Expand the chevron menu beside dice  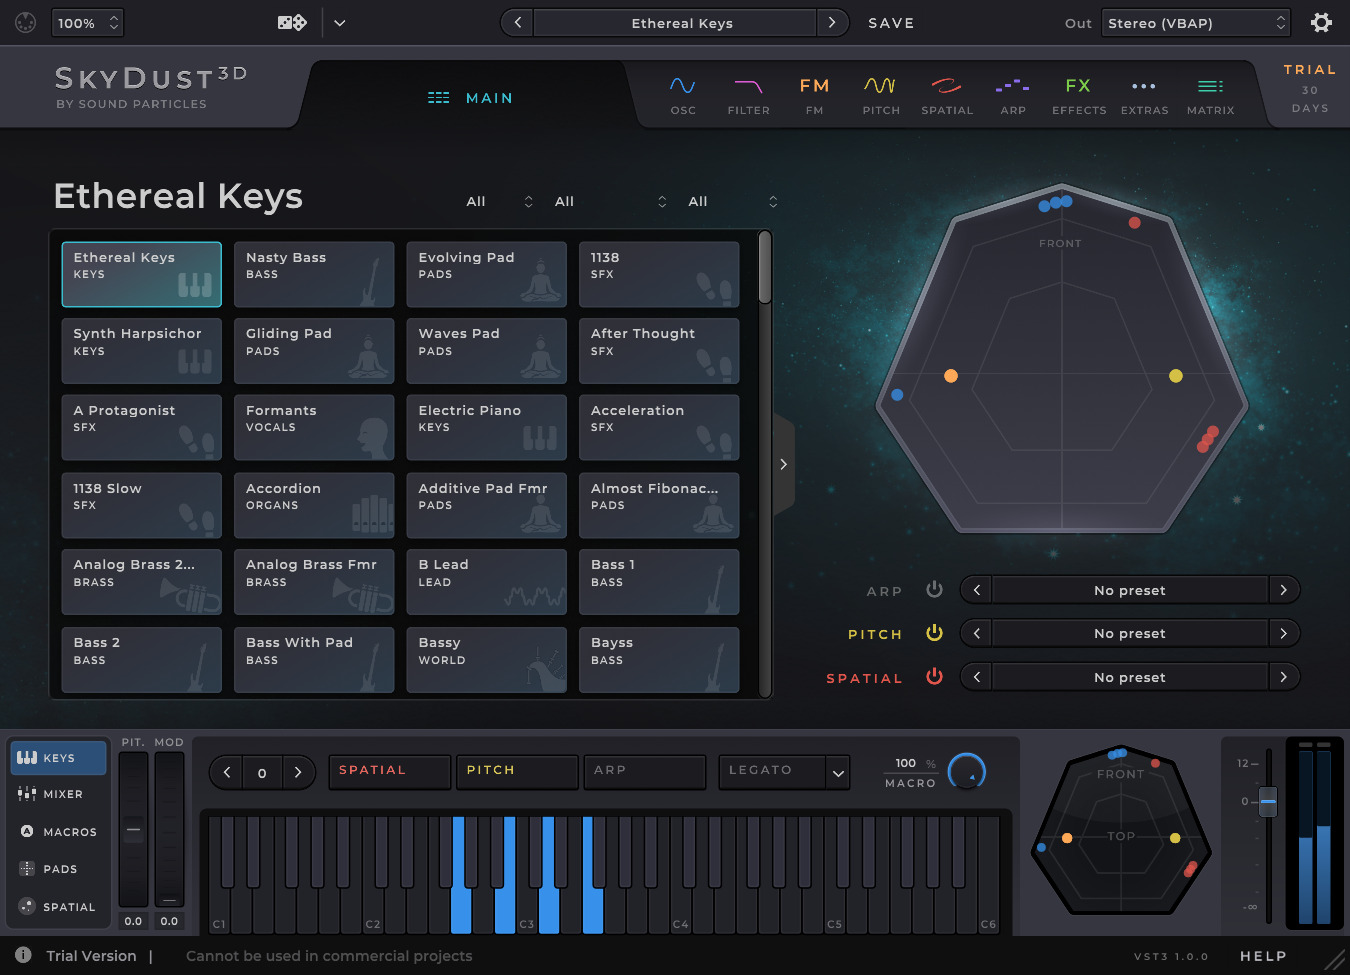coord(340,22)
